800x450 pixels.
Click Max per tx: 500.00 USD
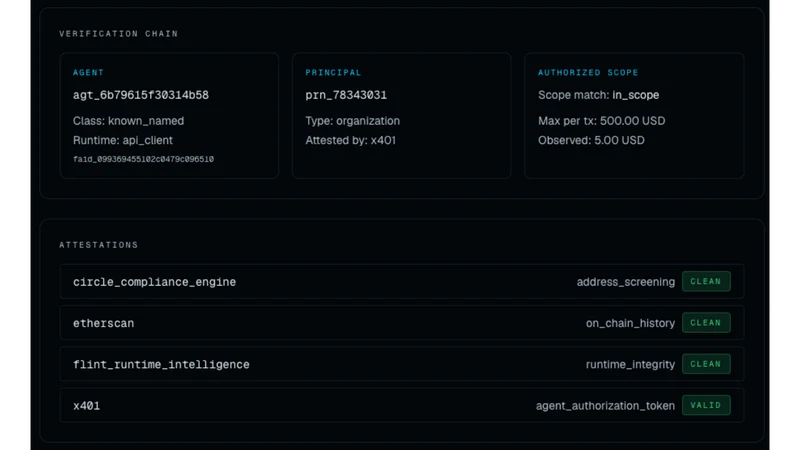(x=602, y=121)
